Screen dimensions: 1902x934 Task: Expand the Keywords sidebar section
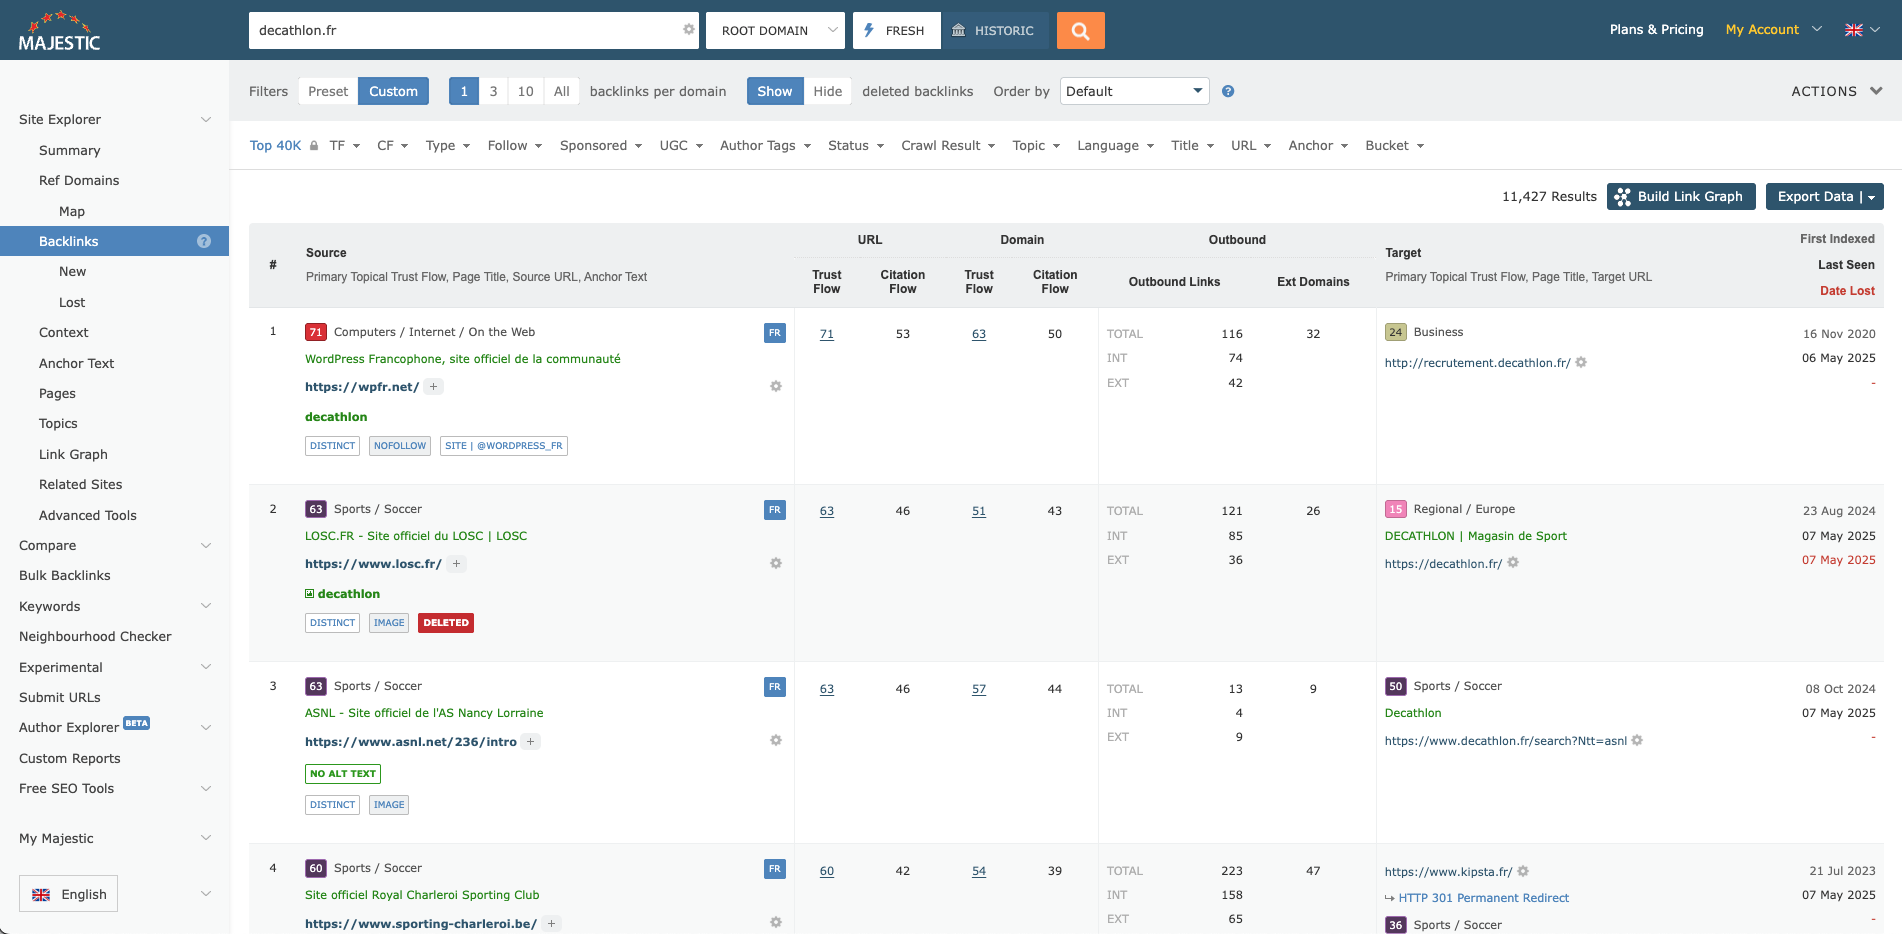[x=206, y=606]
